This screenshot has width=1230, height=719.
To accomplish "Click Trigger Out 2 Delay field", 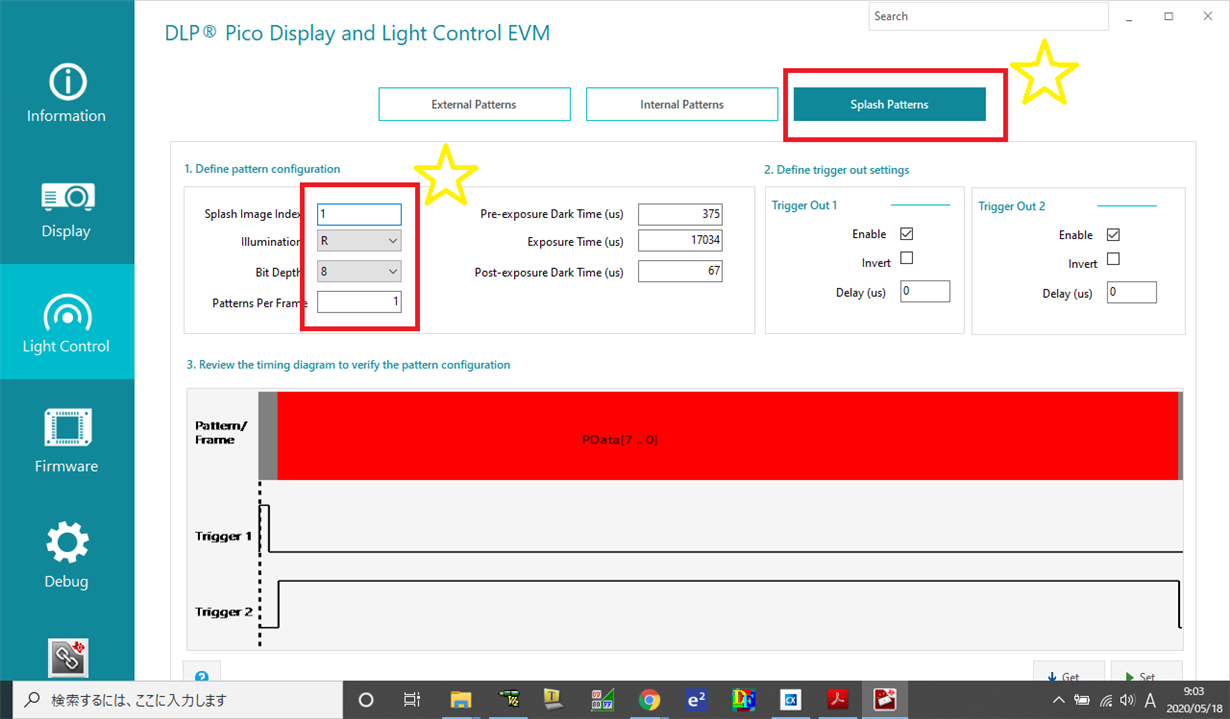I will pos(1131,292).
